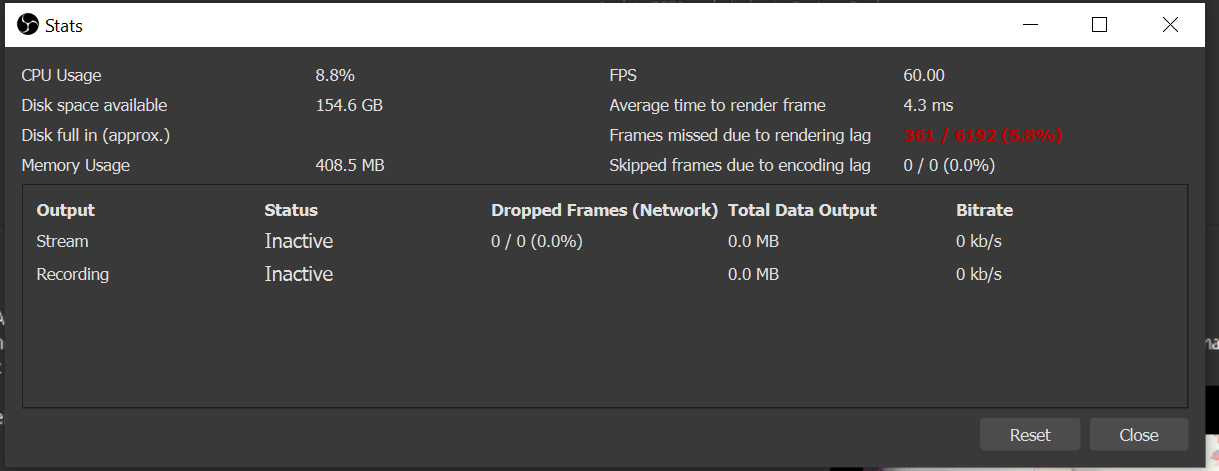The width and height of the screenshot is (1219, 471).
Task: Click the Disk space available value
Action: click(349, 105)
